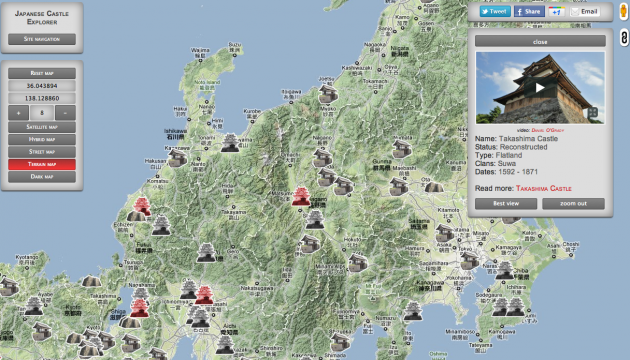This screenshot has width=630, height=360.
Task: Click the Street View pegman icon
Action: tap(624, 12)
